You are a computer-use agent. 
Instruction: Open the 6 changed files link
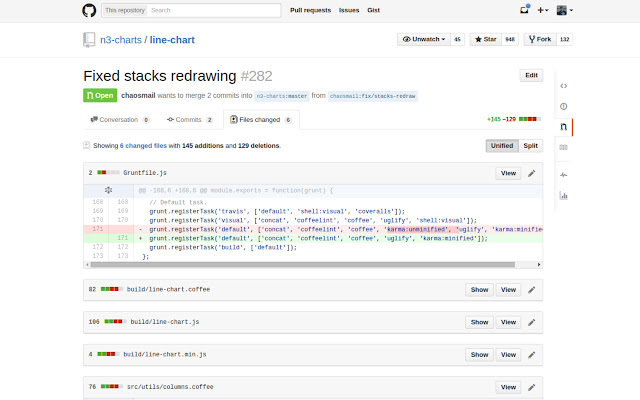point(143,146)
